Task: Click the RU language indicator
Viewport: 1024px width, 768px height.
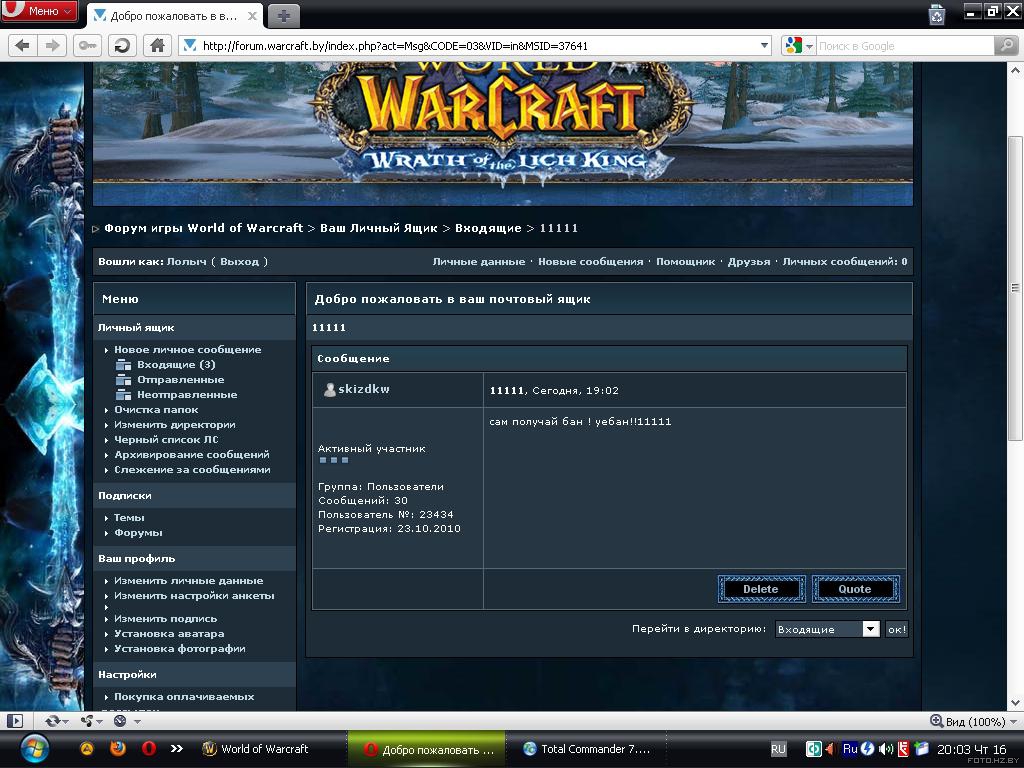Action: [x=778, y=749]
